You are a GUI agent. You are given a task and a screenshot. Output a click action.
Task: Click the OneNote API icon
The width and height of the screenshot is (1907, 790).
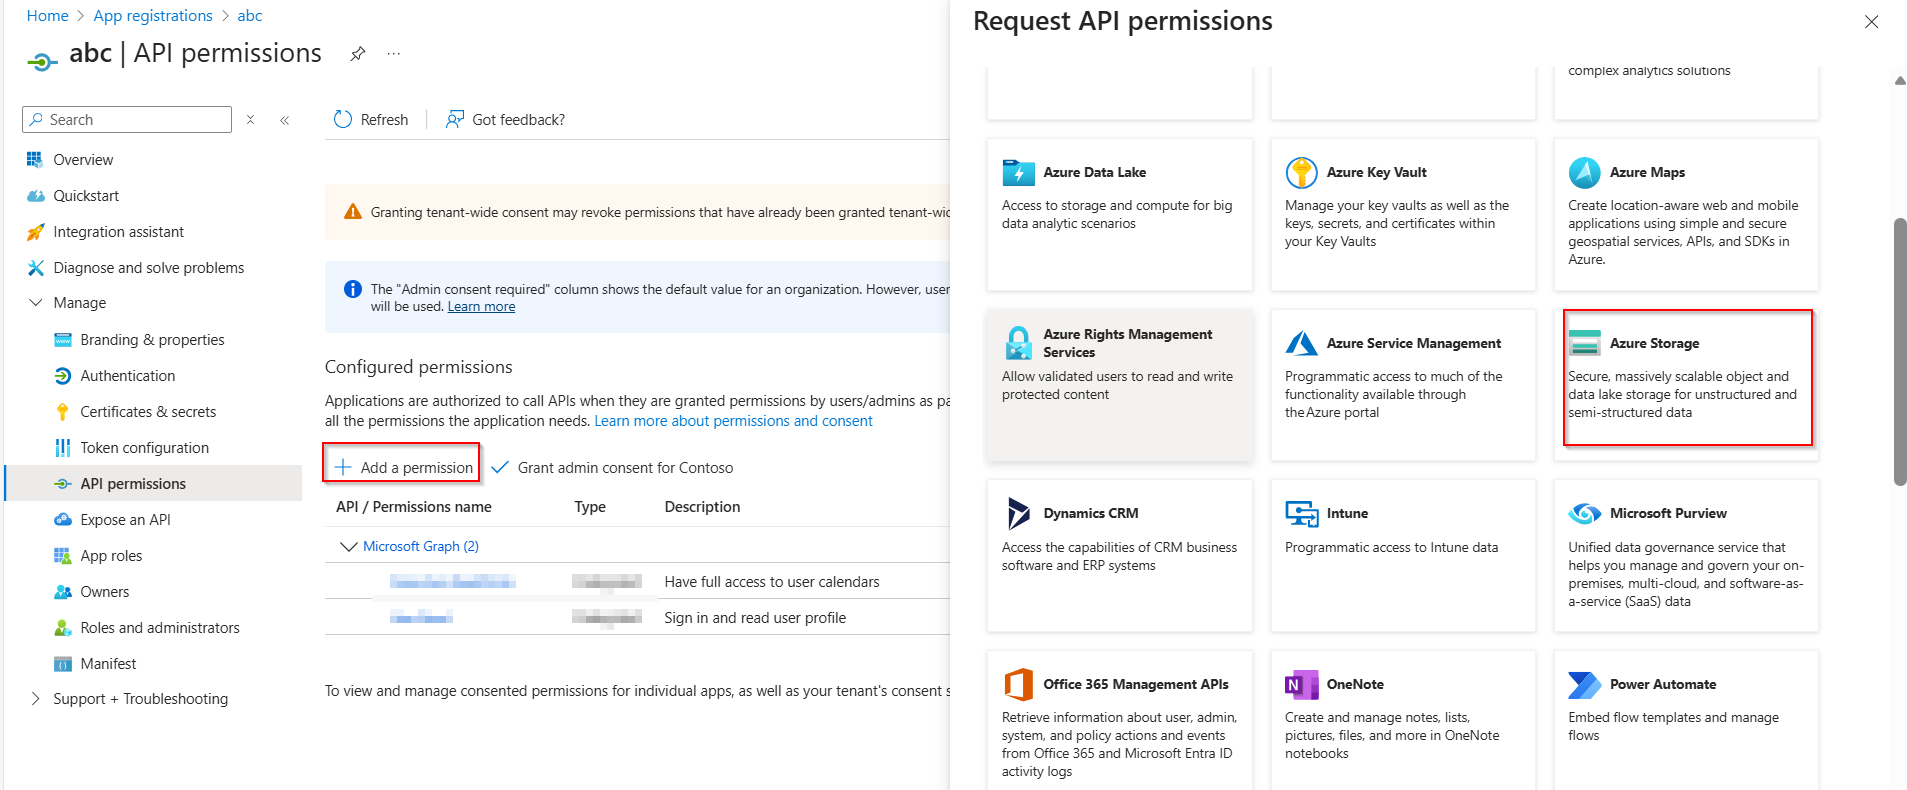(1301, 684)
